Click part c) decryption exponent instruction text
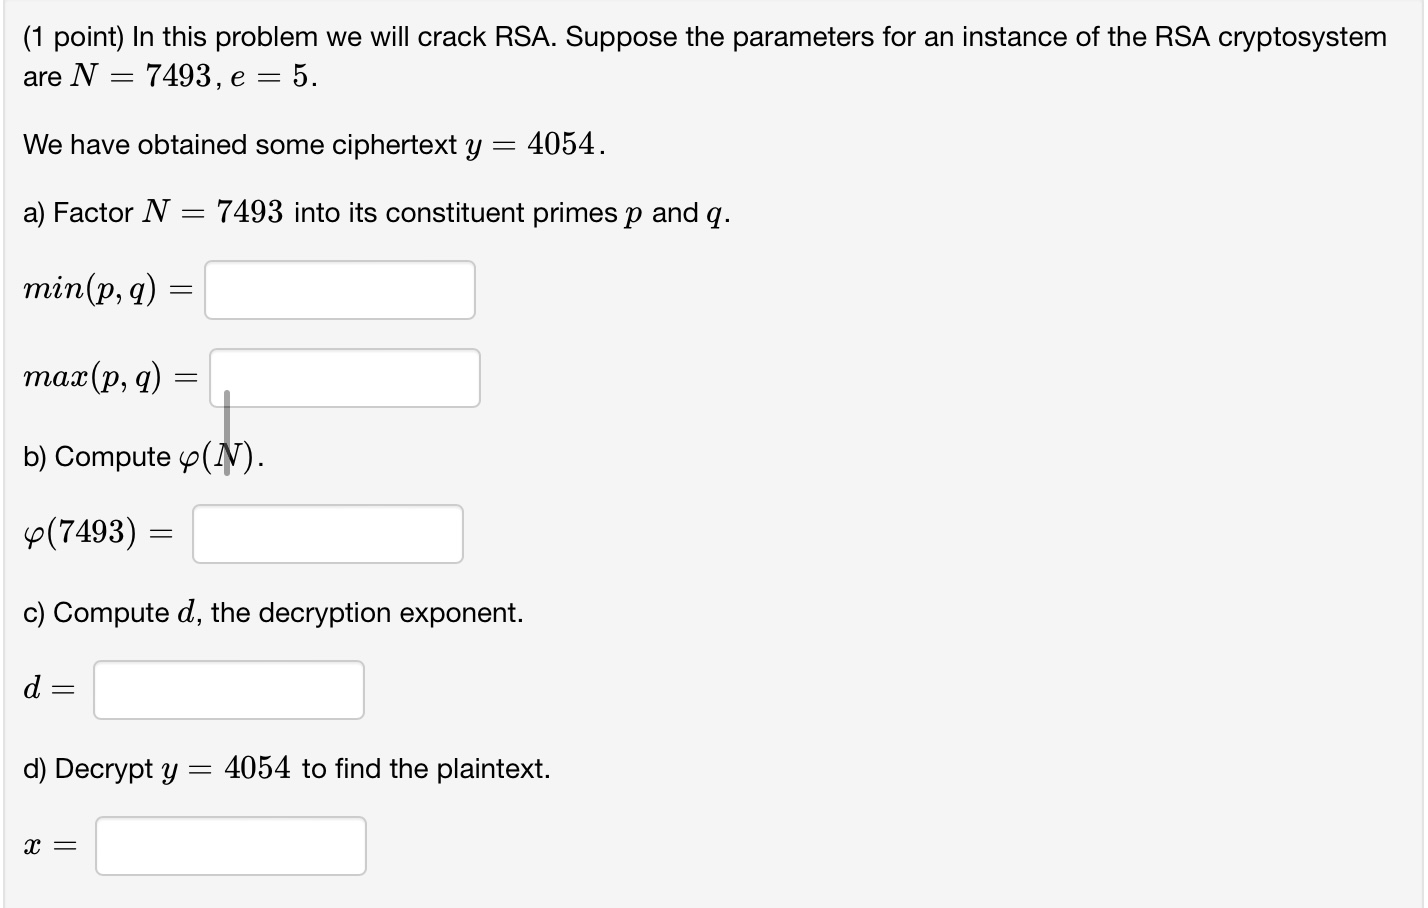1428x908 pixels. tap(273, 612)
